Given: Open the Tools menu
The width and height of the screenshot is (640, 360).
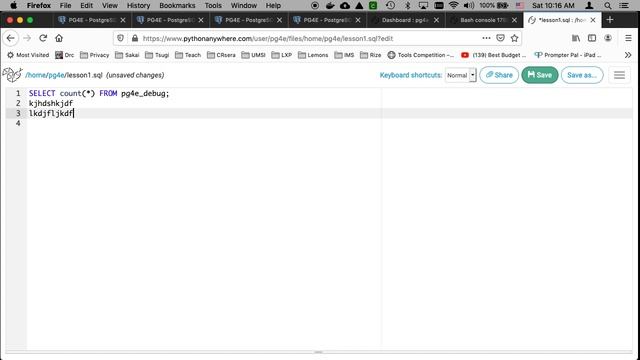Looking at the screenshot, I should pos(213,5).
